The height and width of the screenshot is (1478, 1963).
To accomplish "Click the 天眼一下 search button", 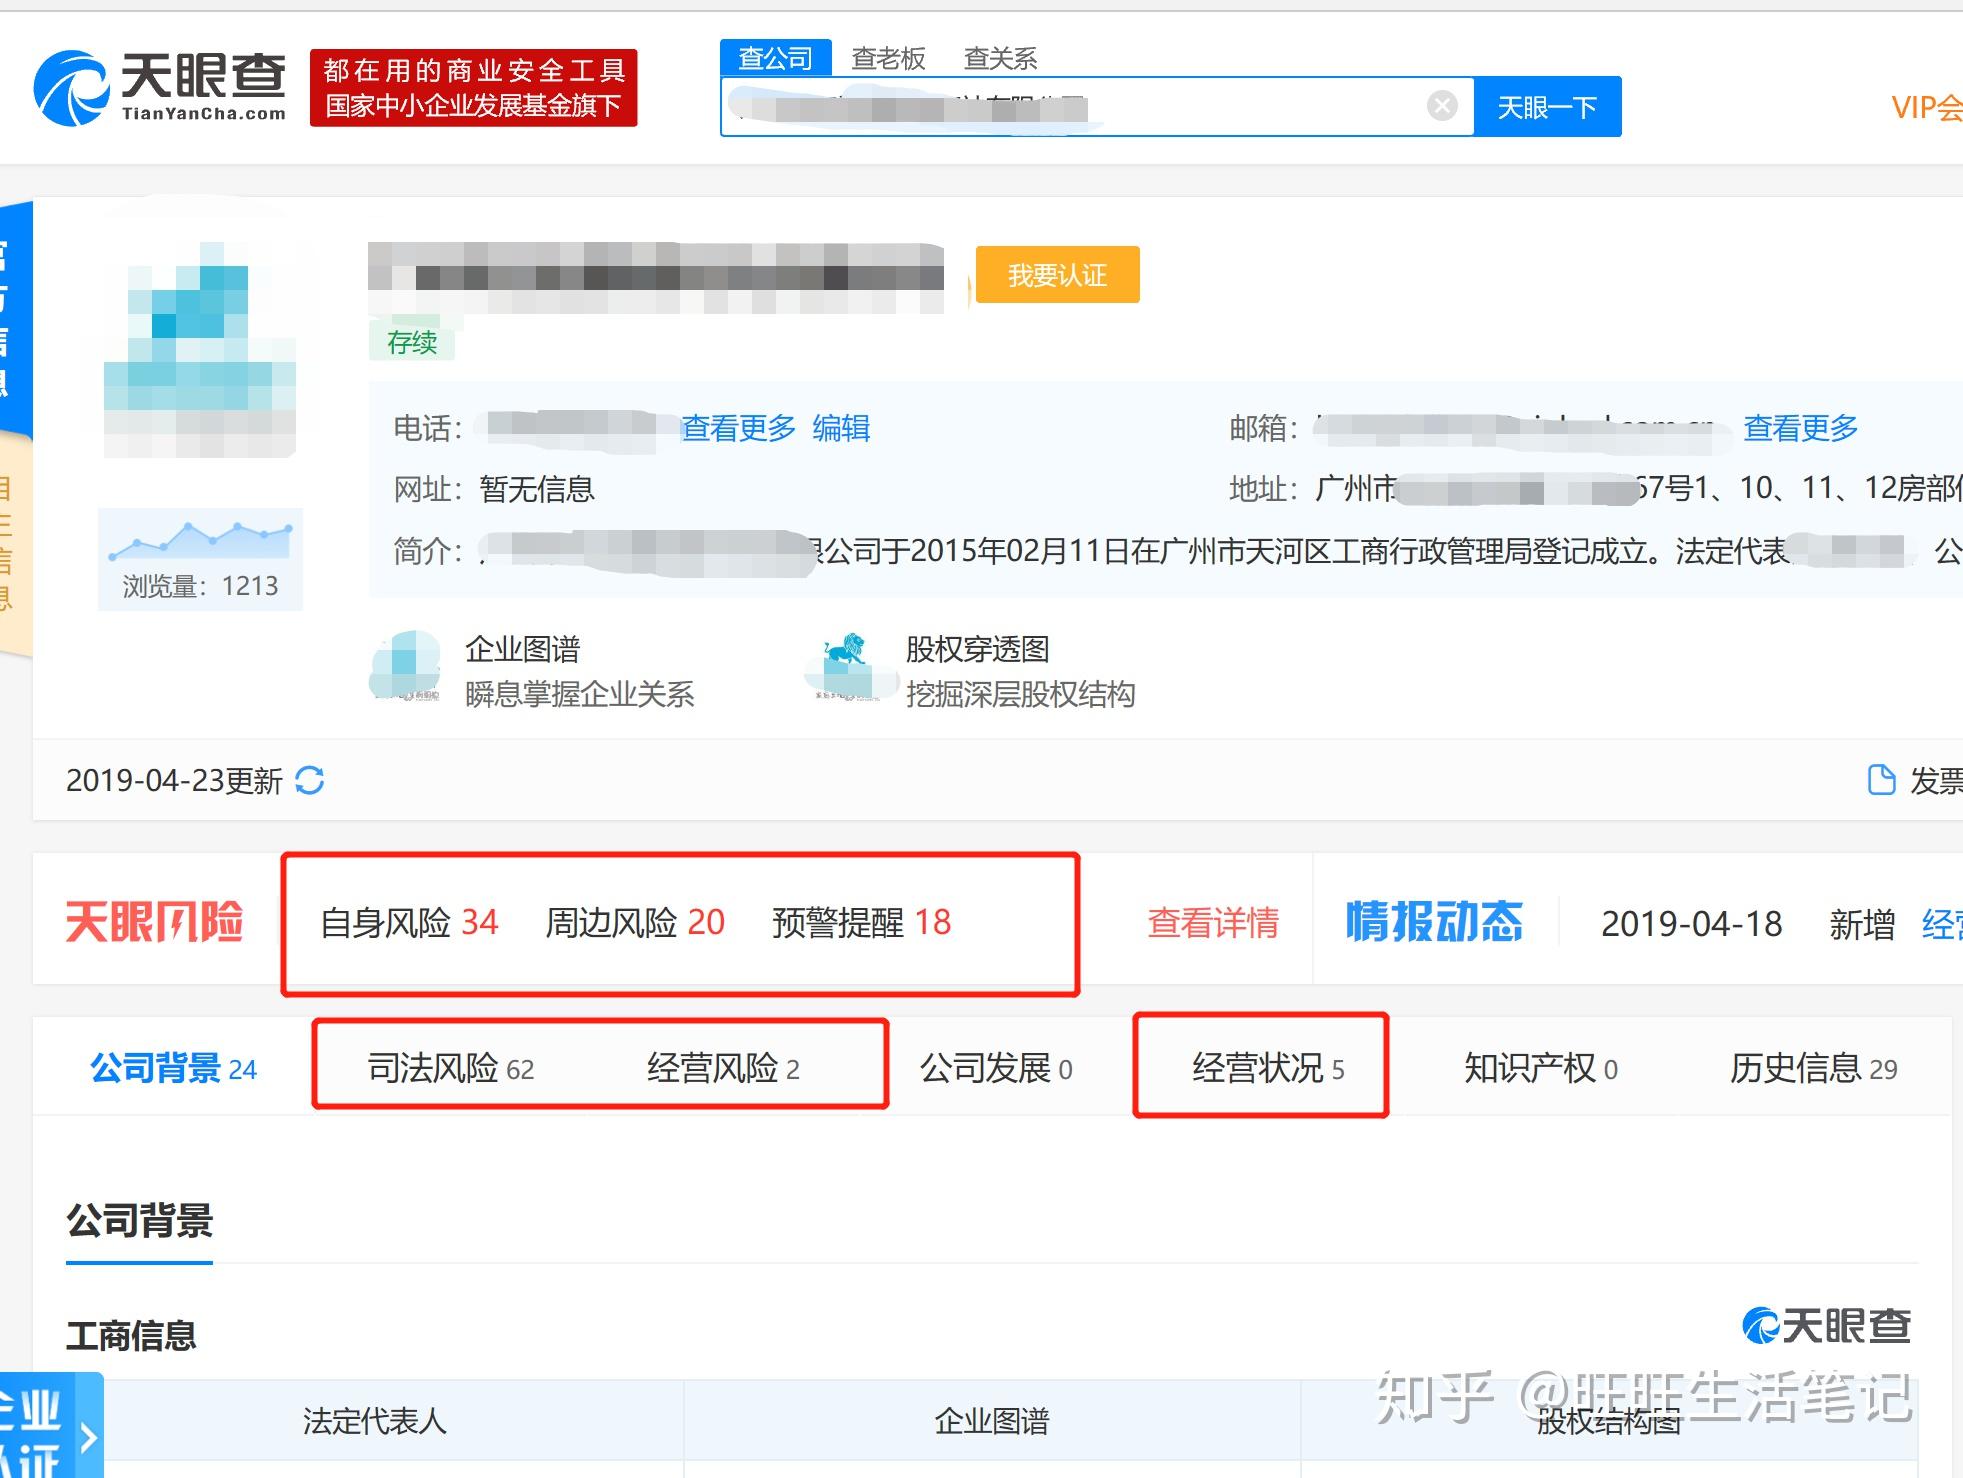I will pyautogui.click(x=1547, y=106).
